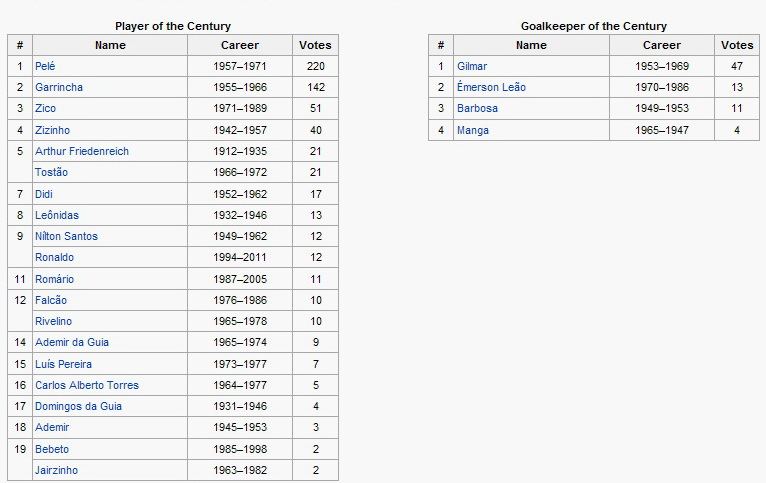Screen dimensions: 766x483
Task: Click the Zico name link
Action: [45, 108]
